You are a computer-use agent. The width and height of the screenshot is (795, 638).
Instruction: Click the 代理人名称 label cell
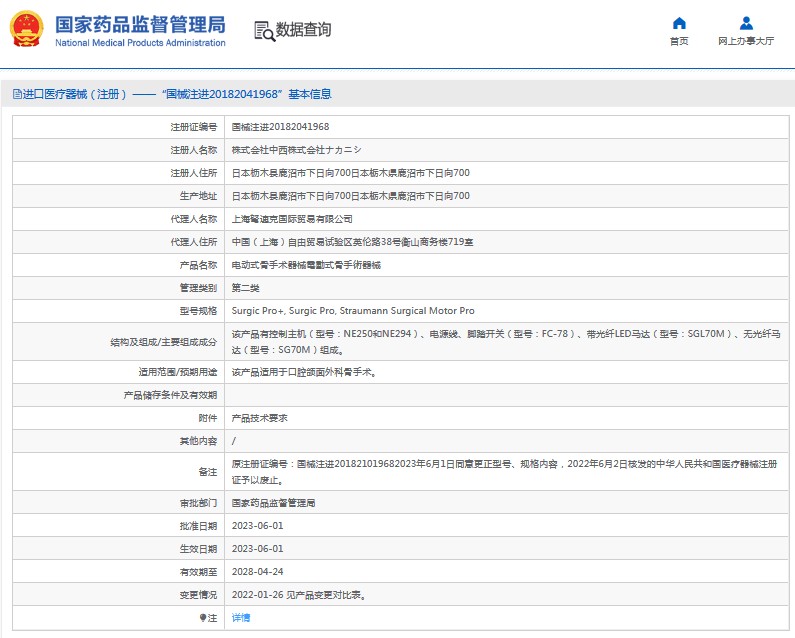click(x=119, y=219)
